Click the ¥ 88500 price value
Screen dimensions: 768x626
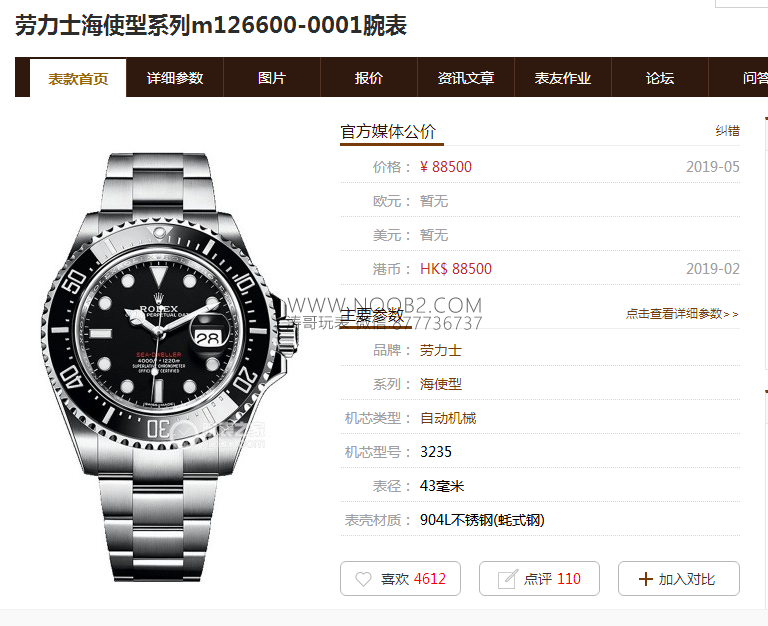[446, 167]
